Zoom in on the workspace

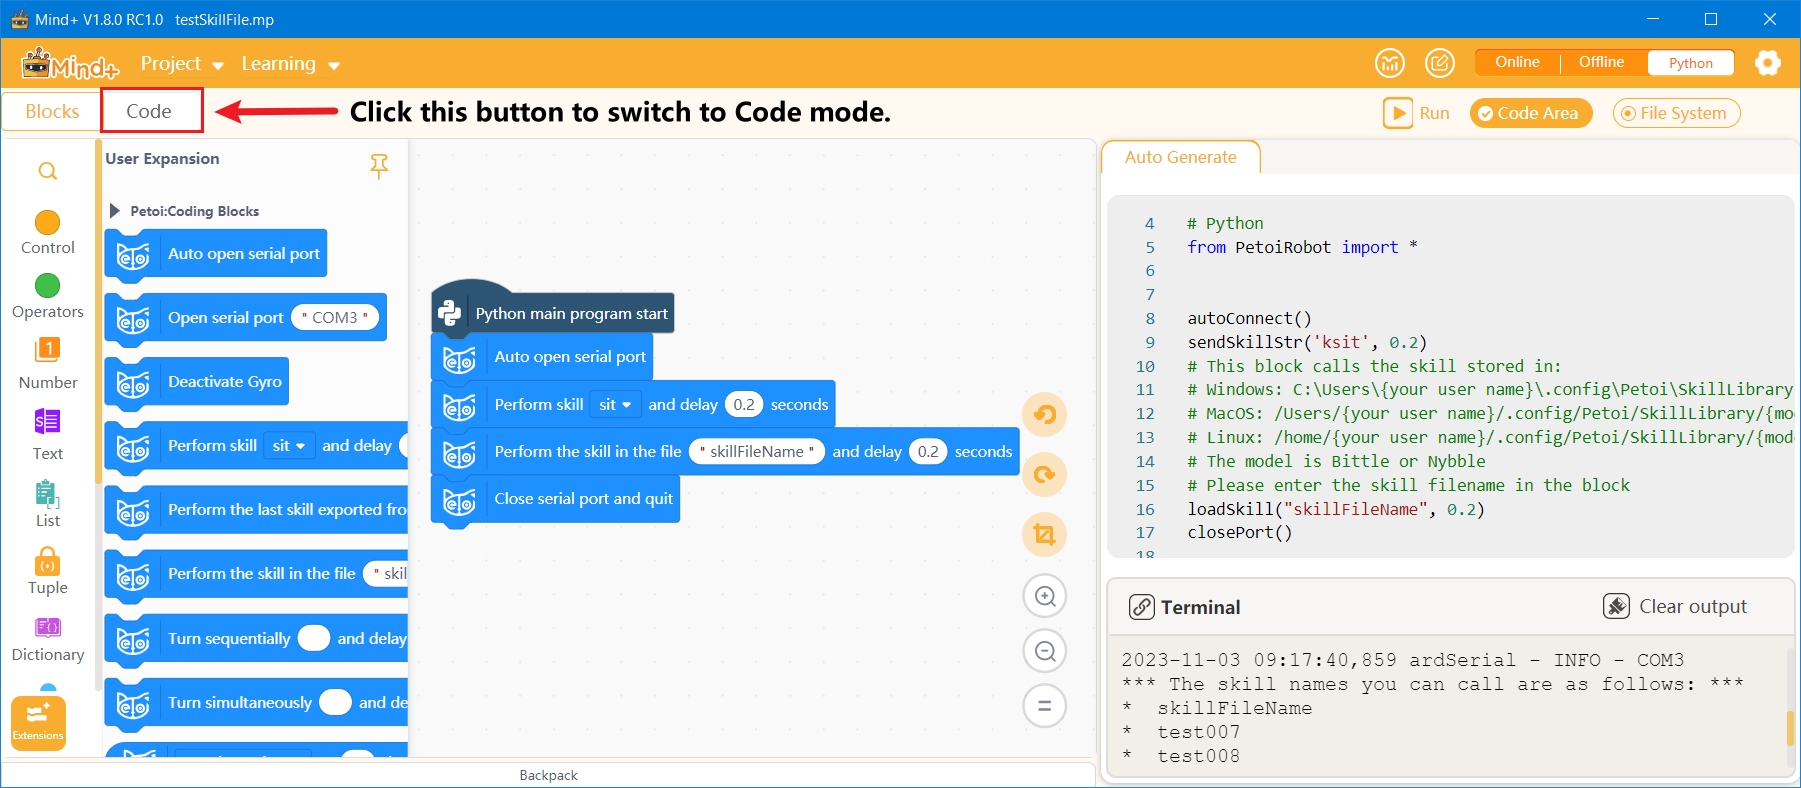point(1045,597)
